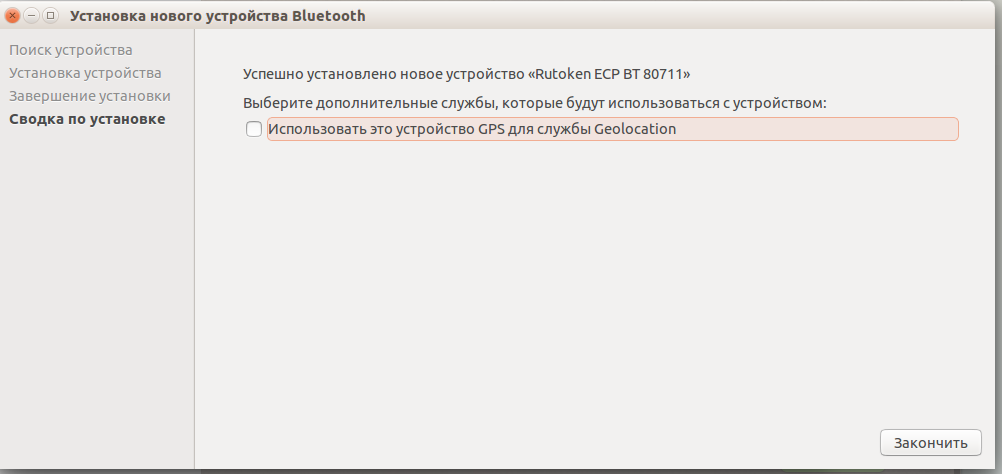Open 'Сводка по установке' sidebar step
Image resolution: width=1002 pixels, height=474 pixels.
pyautogui.click(x=87, y=119)
